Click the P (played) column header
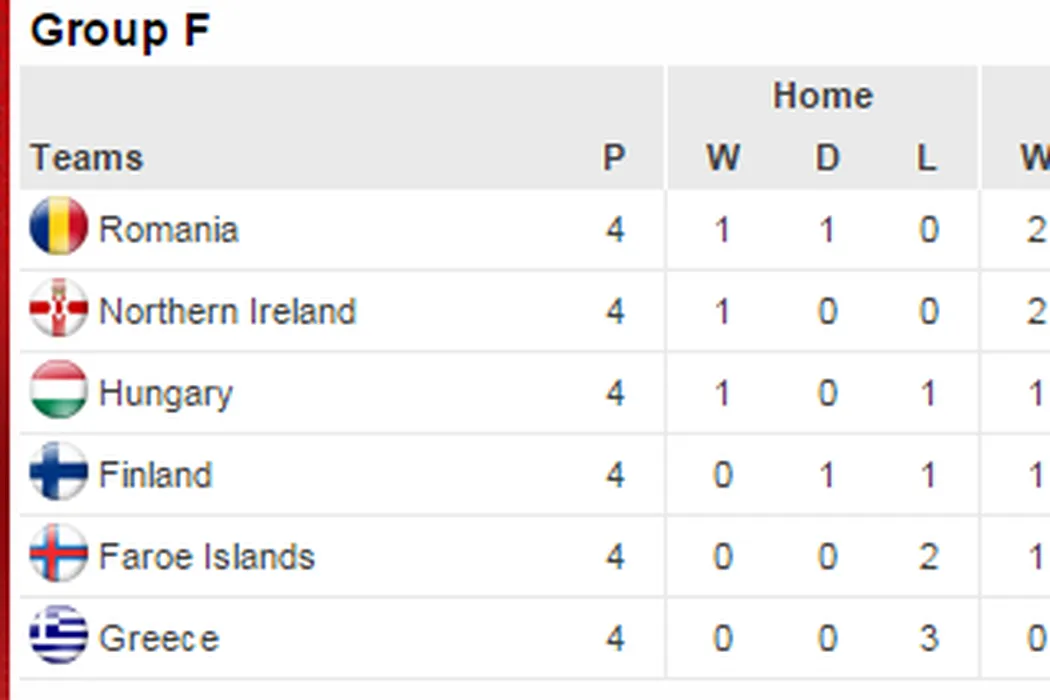1050x700 pixels. pyautogui.click(x=614, y=158)
